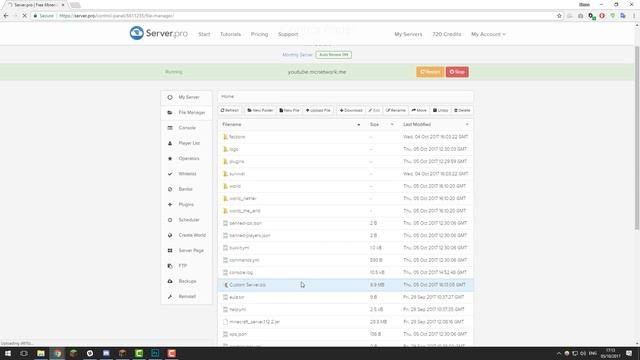Open the Plugins sidebar item

coord(187,204)
